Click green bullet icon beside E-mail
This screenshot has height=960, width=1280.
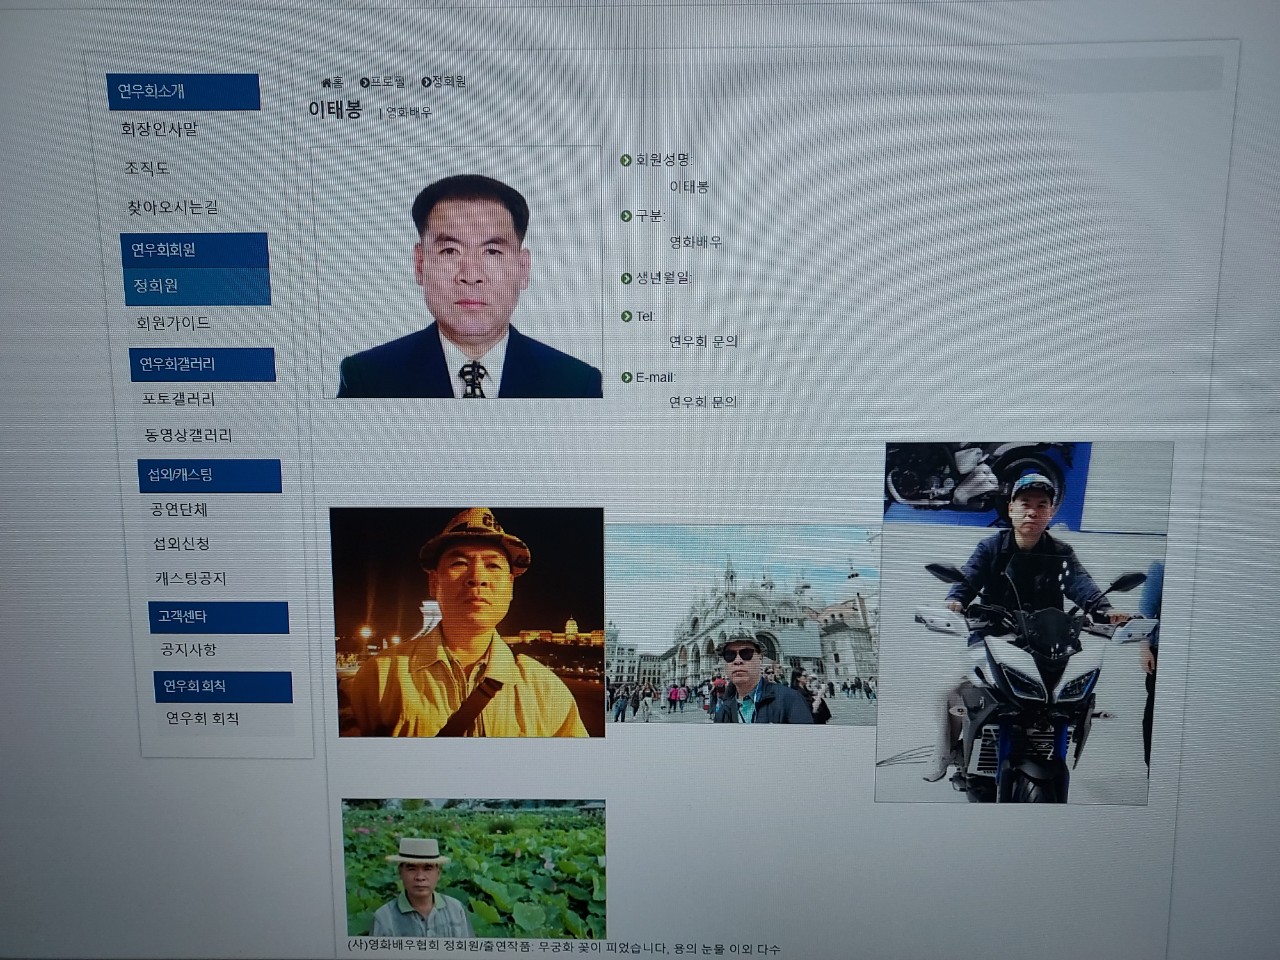coord(626,377)
